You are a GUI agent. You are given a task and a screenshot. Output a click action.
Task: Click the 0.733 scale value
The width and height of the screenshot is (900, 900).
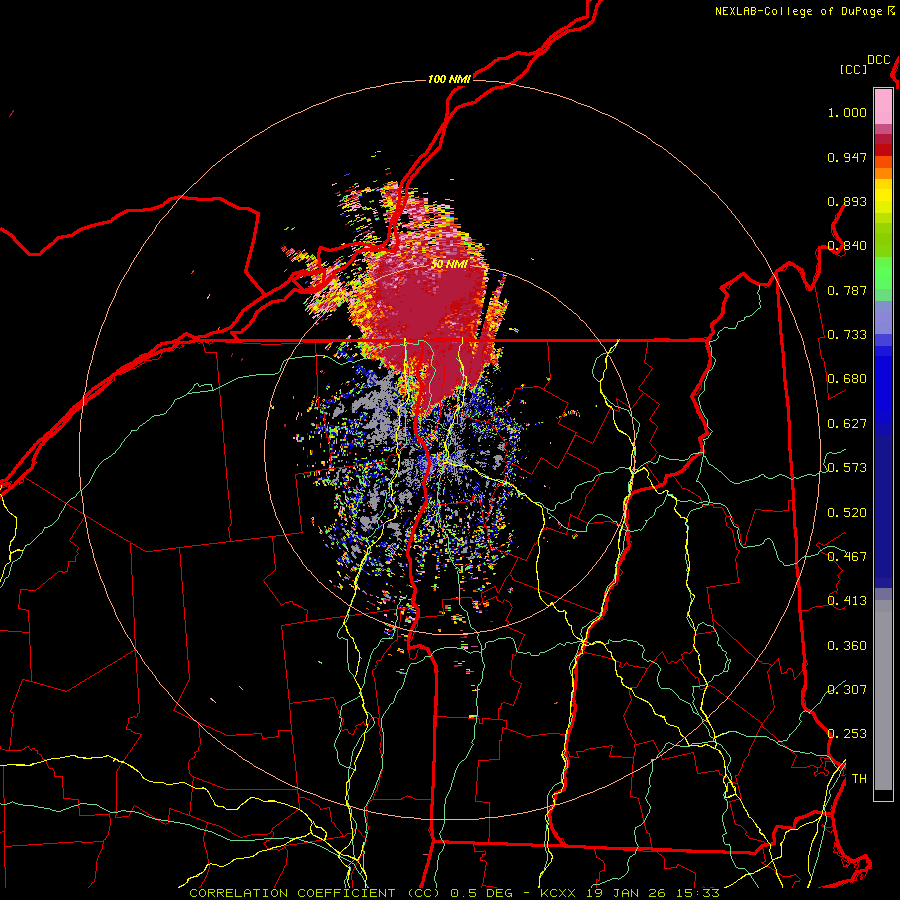847,335
